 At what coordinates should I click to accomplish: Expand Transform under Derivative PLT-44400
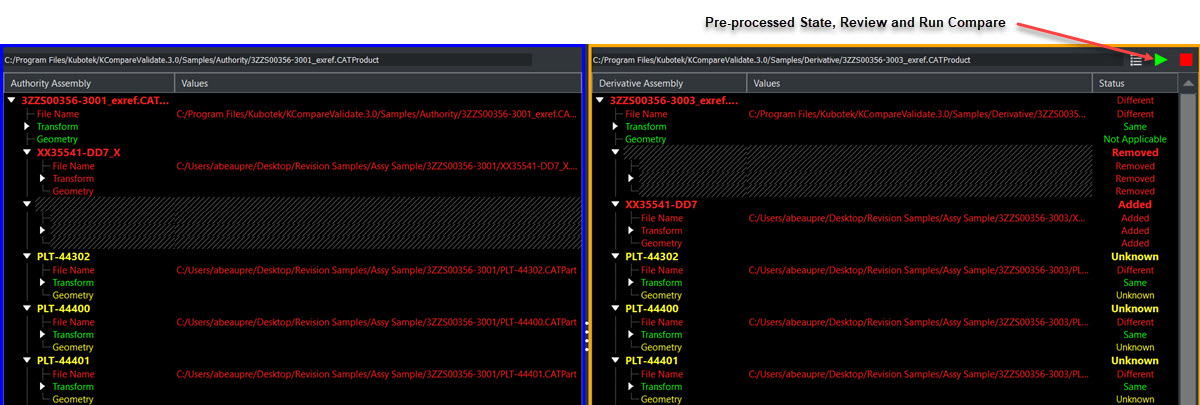point(630,335)
